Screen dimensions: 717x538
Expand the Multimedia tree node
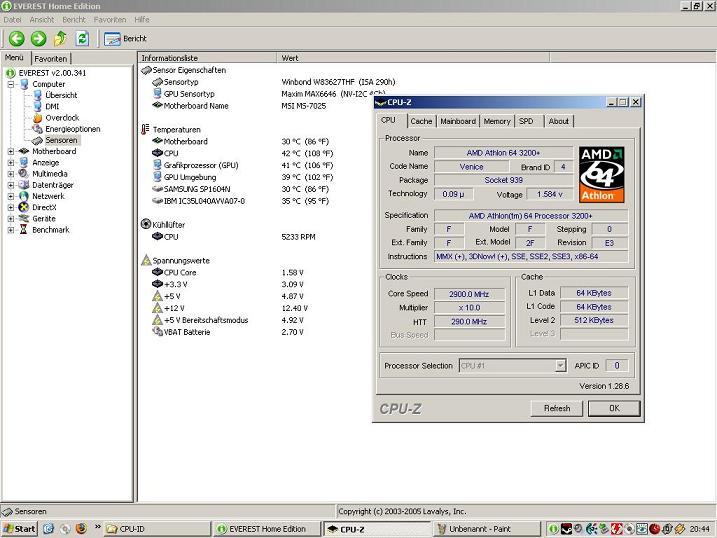(11, 174)
